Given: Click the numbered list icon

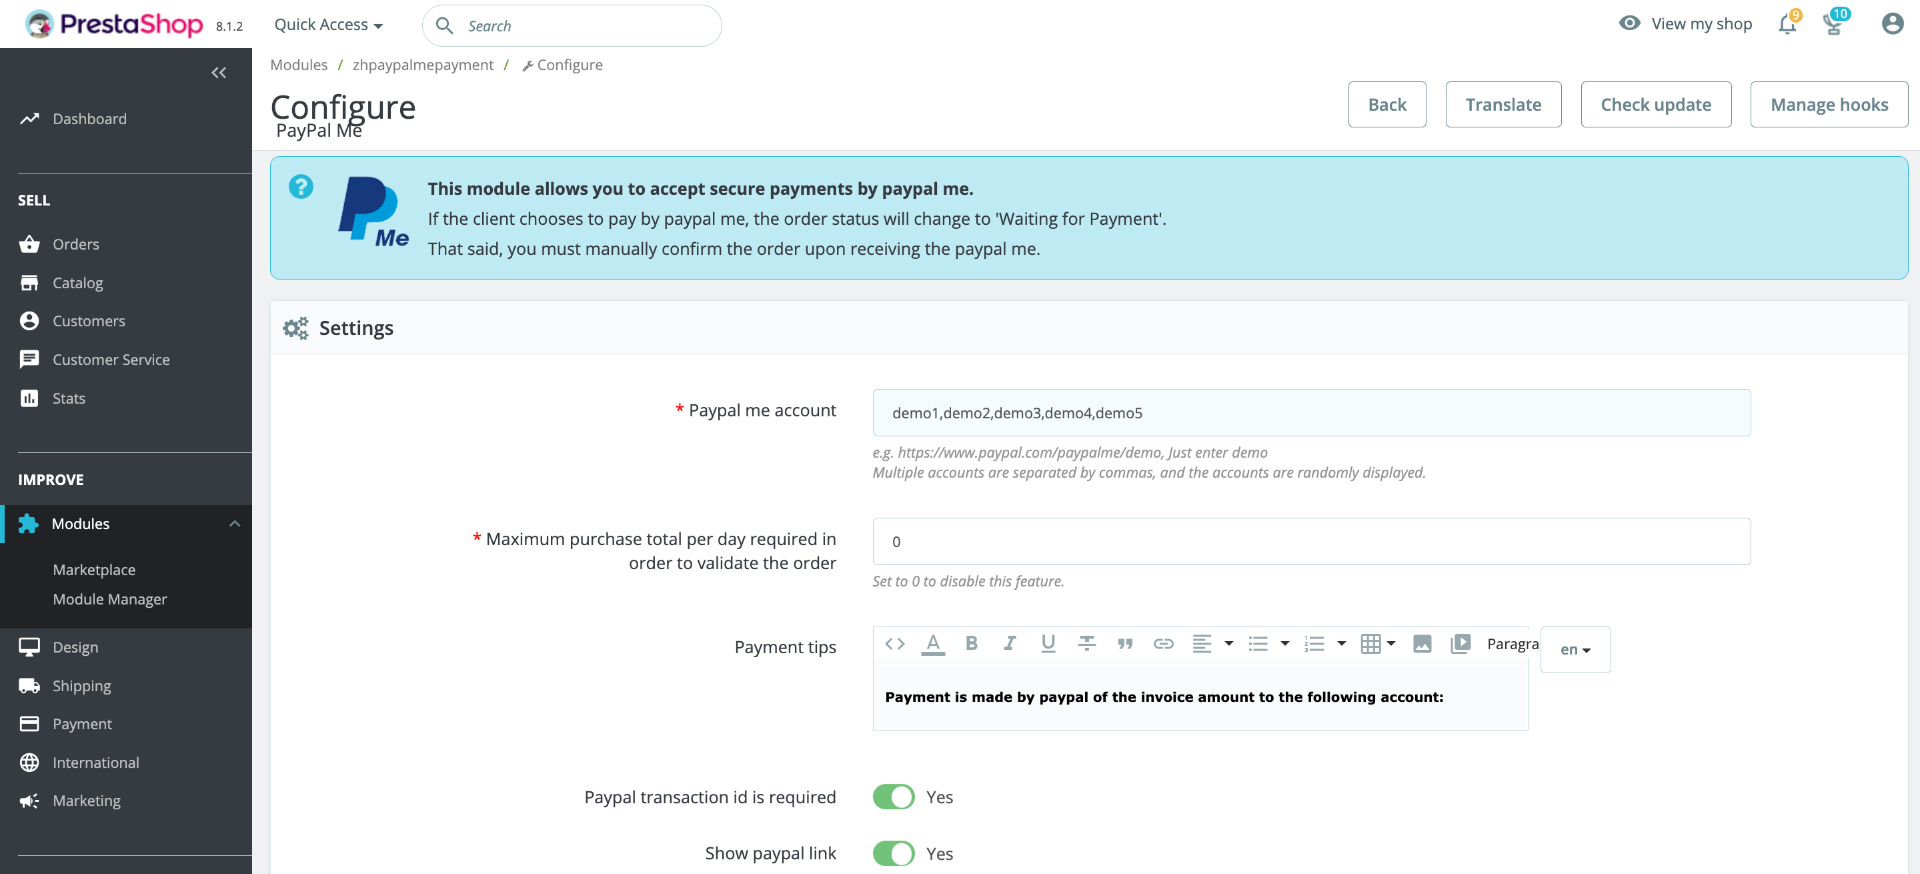Looking at the screenshot, I should point(1314,644).
